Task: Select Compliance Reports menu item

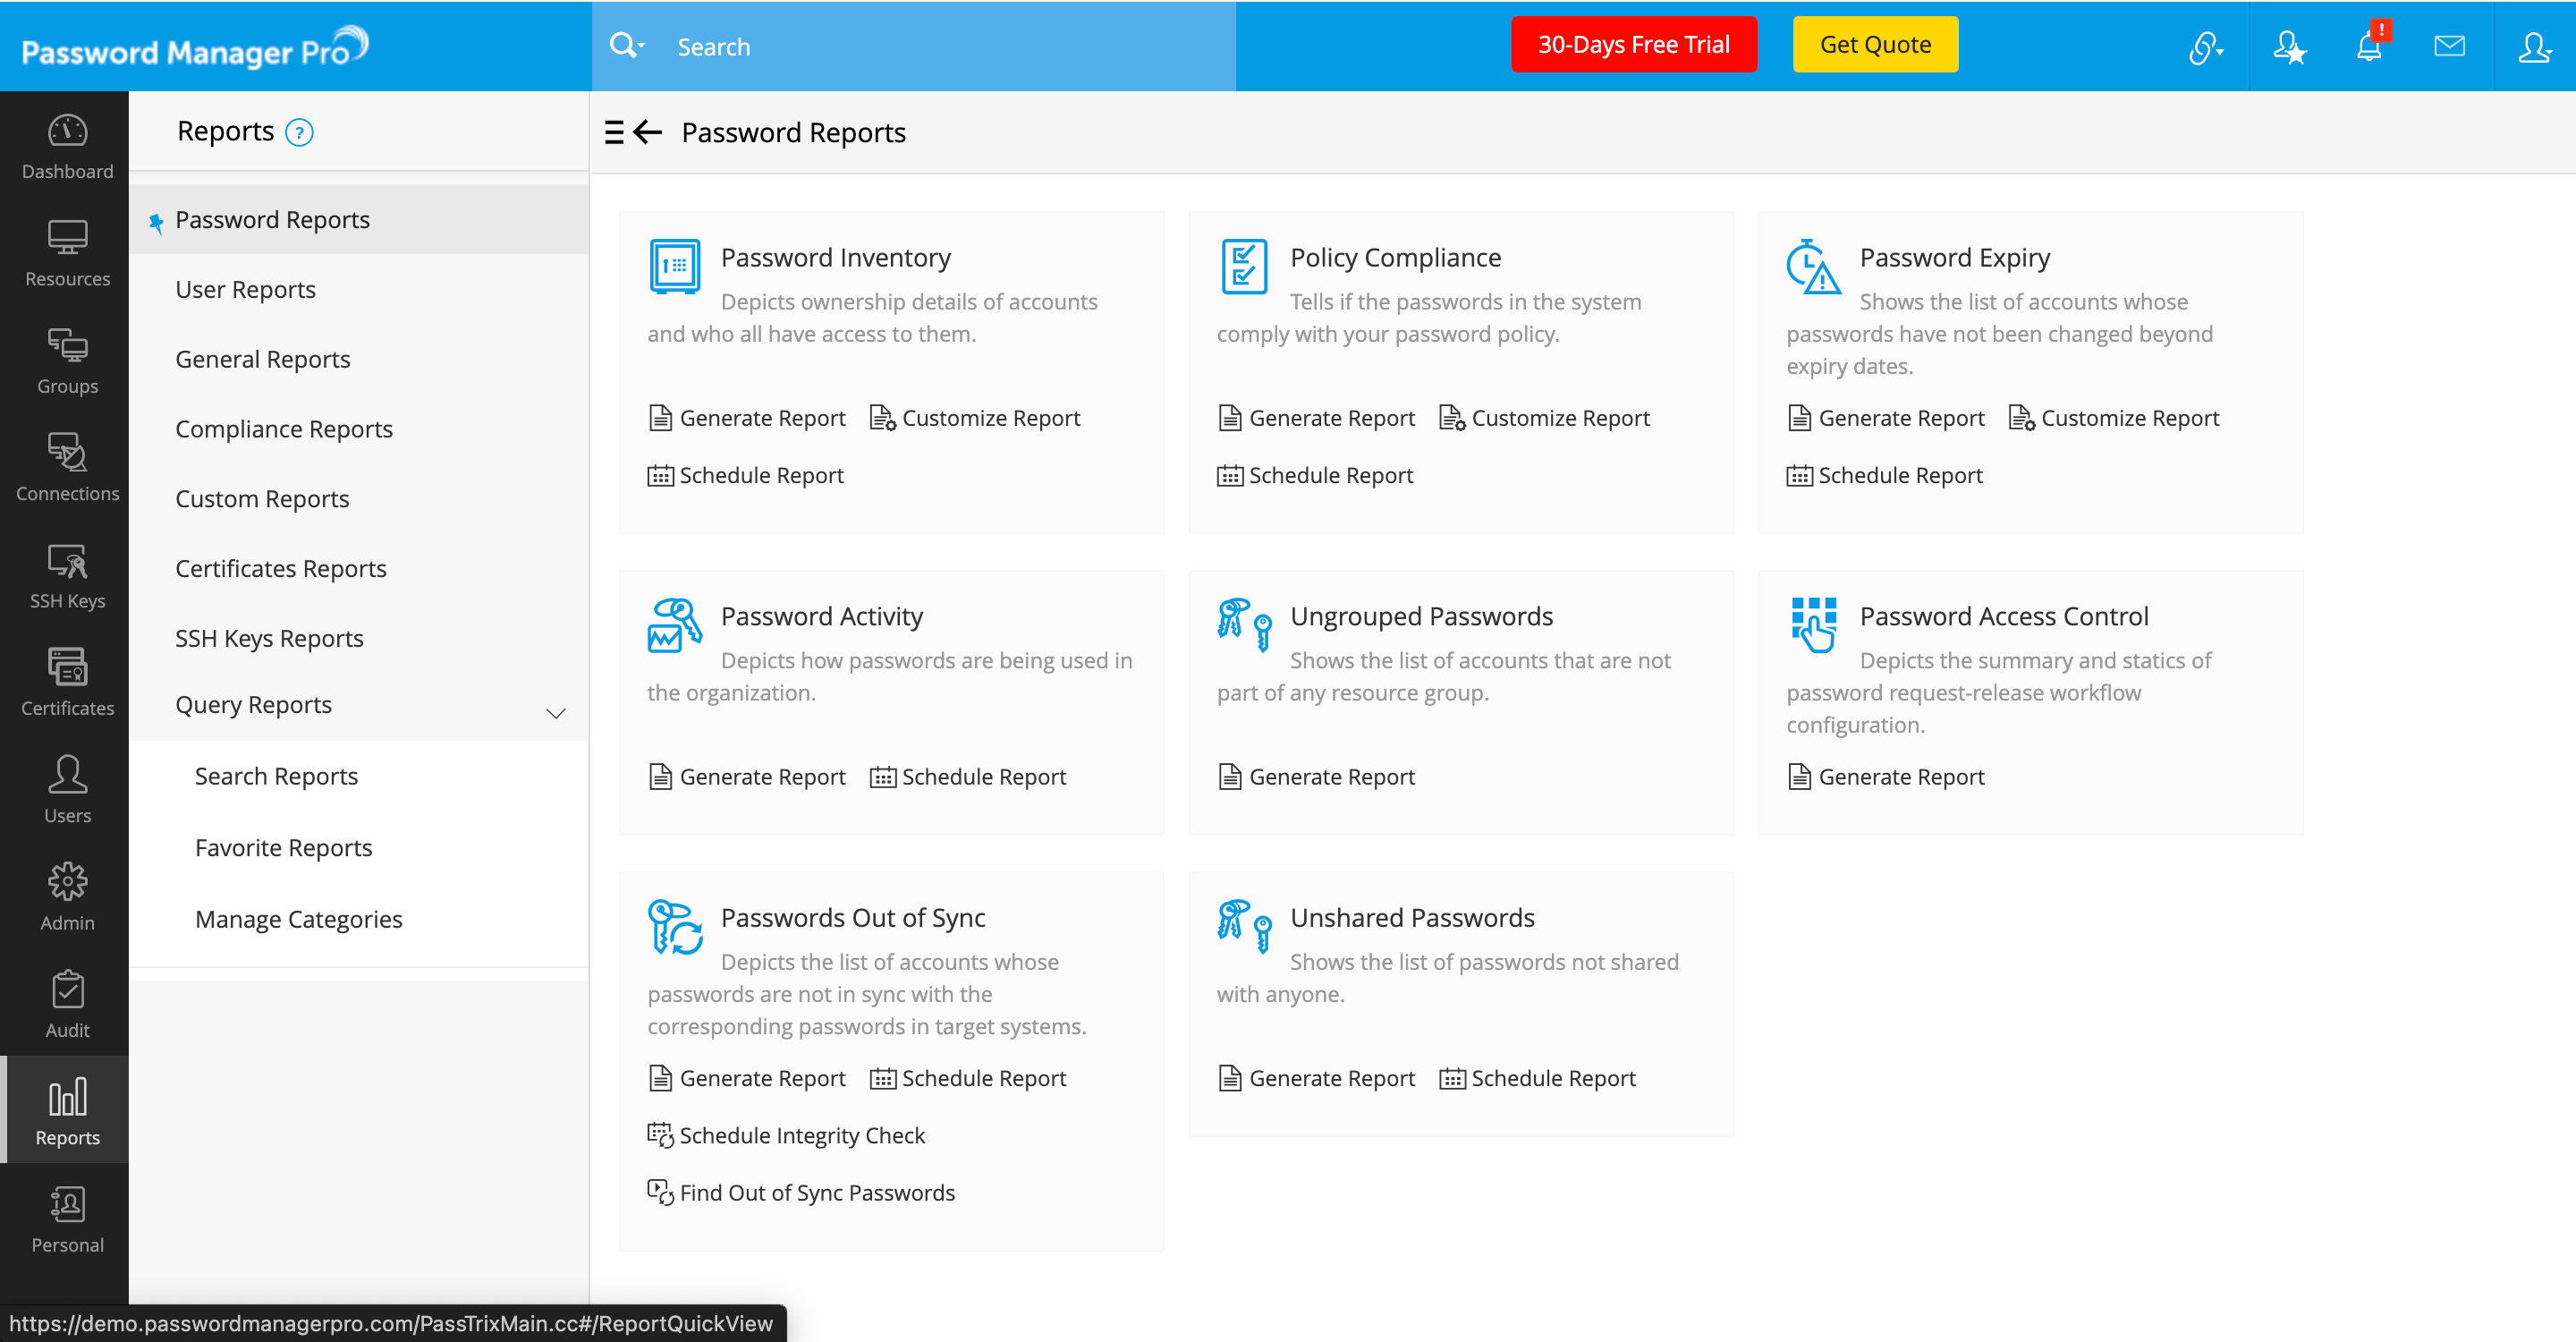Action: point(284,429)
